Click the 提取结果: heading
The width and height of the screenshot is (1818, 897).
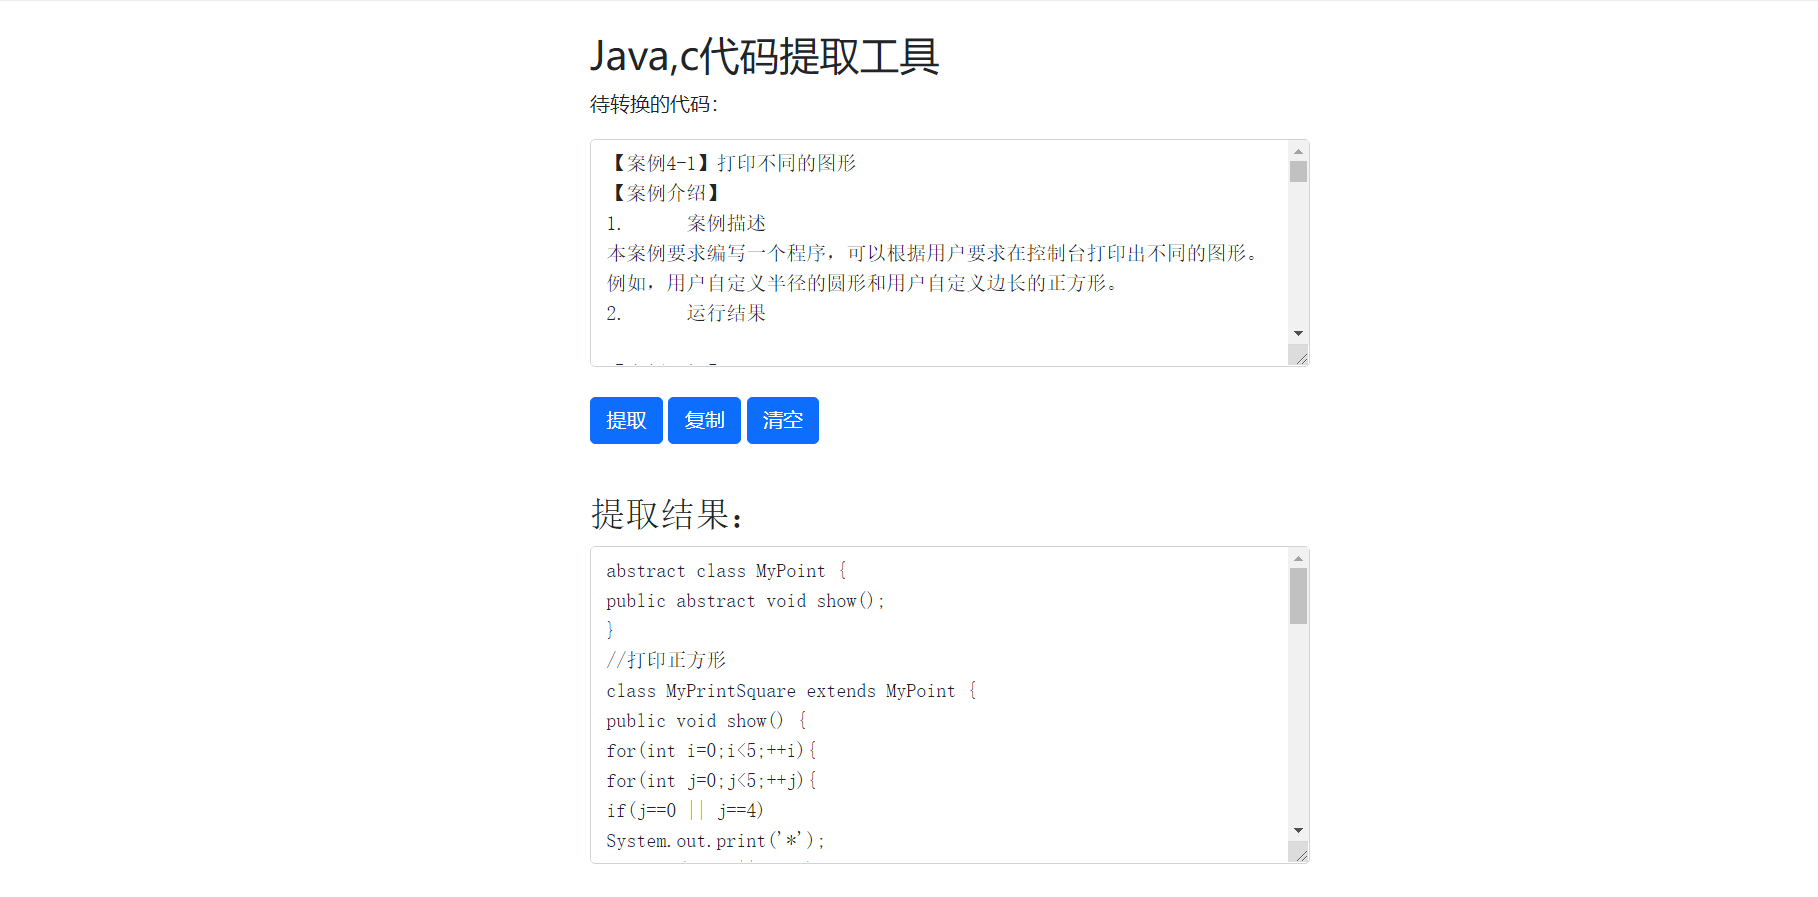click(x=668, y=514)
